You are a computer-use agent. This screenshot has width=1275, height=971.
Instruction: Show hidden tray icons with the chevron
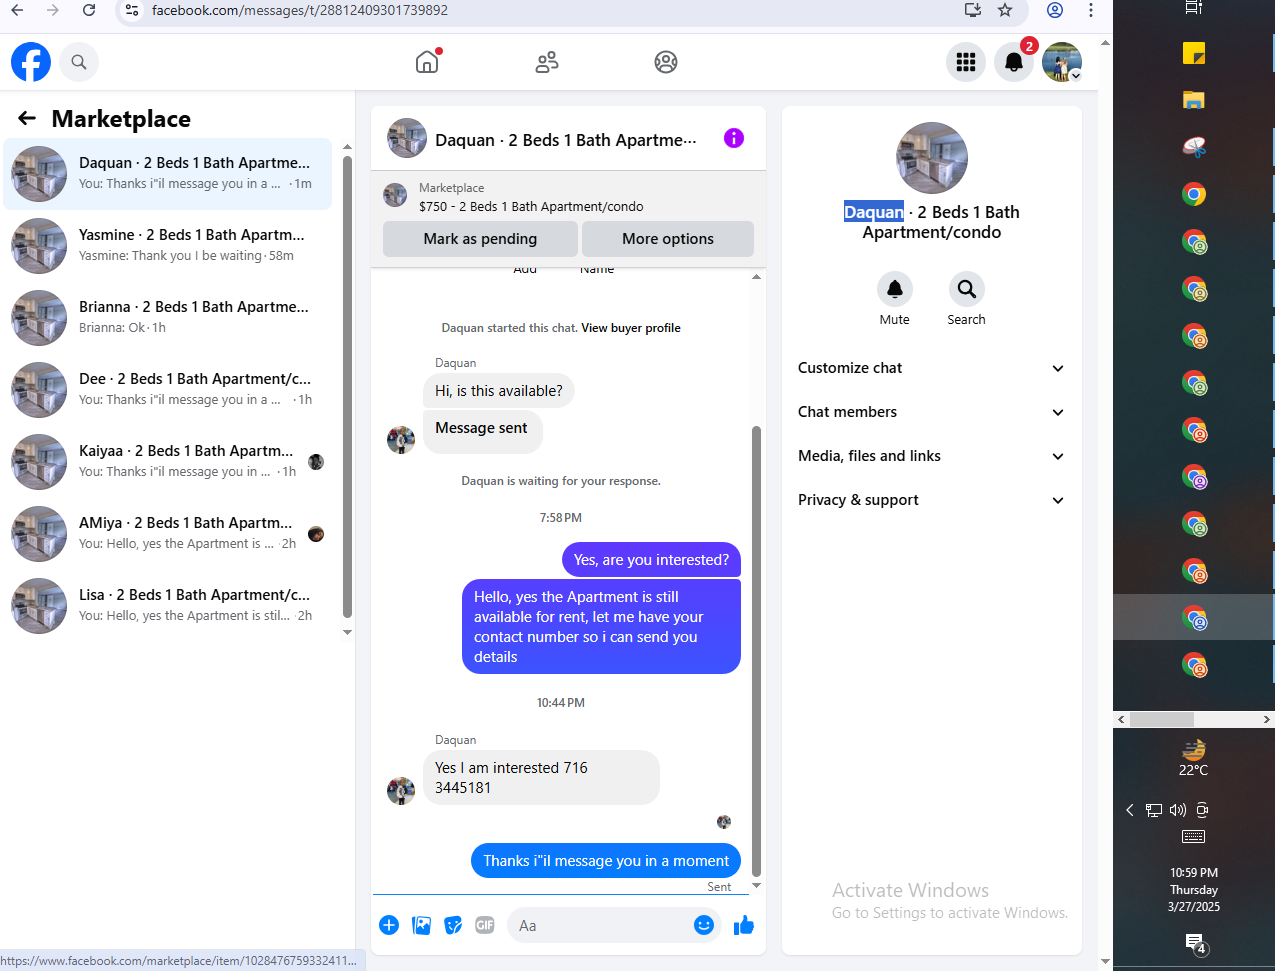click(1130, 810)
